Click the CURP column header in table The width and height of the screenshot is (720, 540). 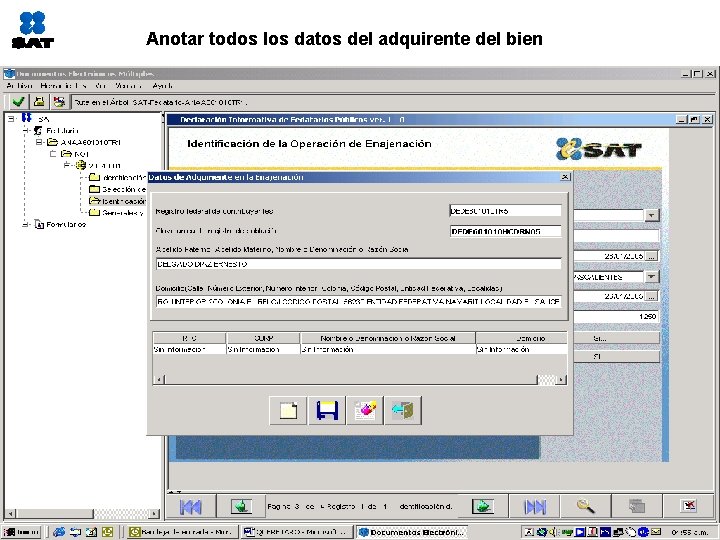[x=263, y=338]
